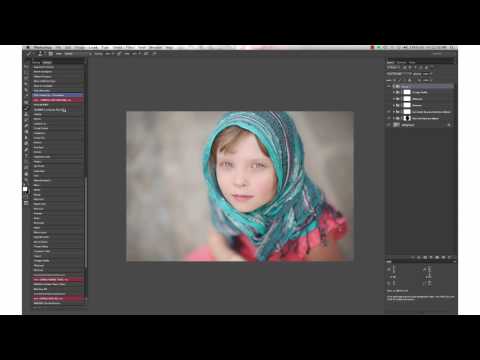
Task: Select the Crop tool
Action: [x=26, y=90]
